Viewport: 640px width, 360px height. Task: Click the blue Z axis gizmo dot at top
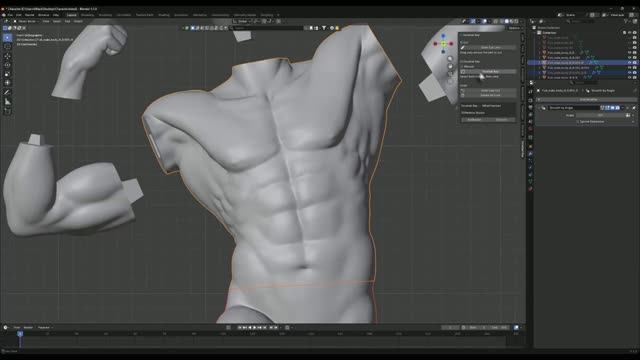pos(443,36)
